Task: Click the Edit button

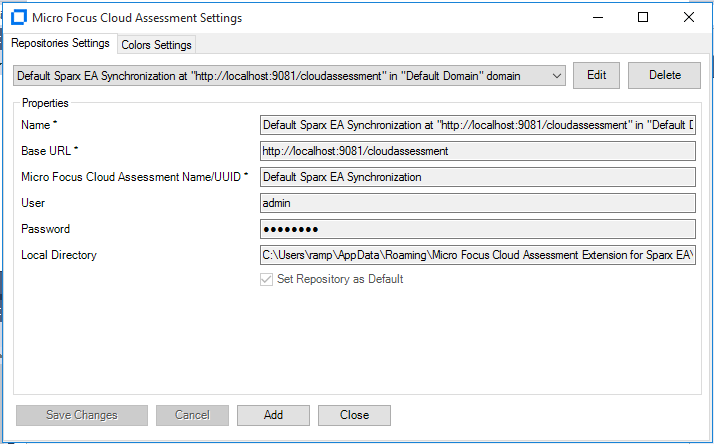Action: tap(596, 75)
